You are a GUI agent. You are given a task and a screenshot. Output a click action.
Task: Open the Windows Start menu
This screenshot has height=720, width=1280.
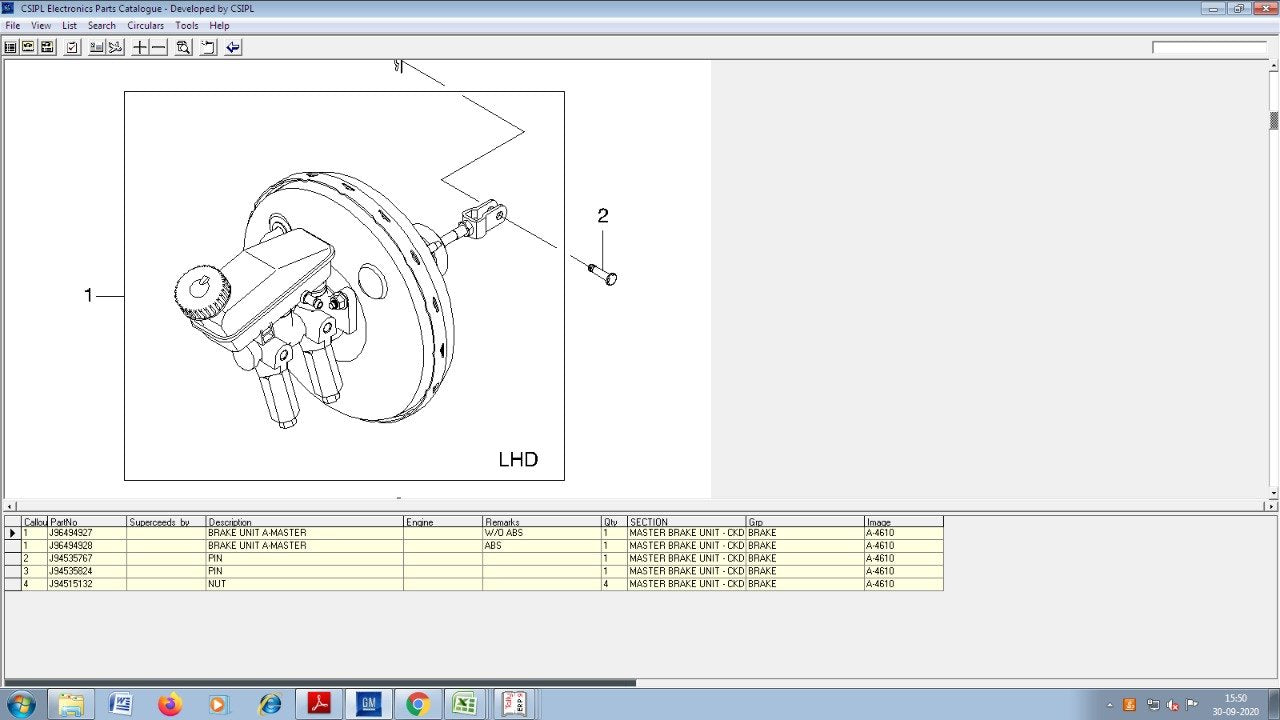[x=20, y=704]
